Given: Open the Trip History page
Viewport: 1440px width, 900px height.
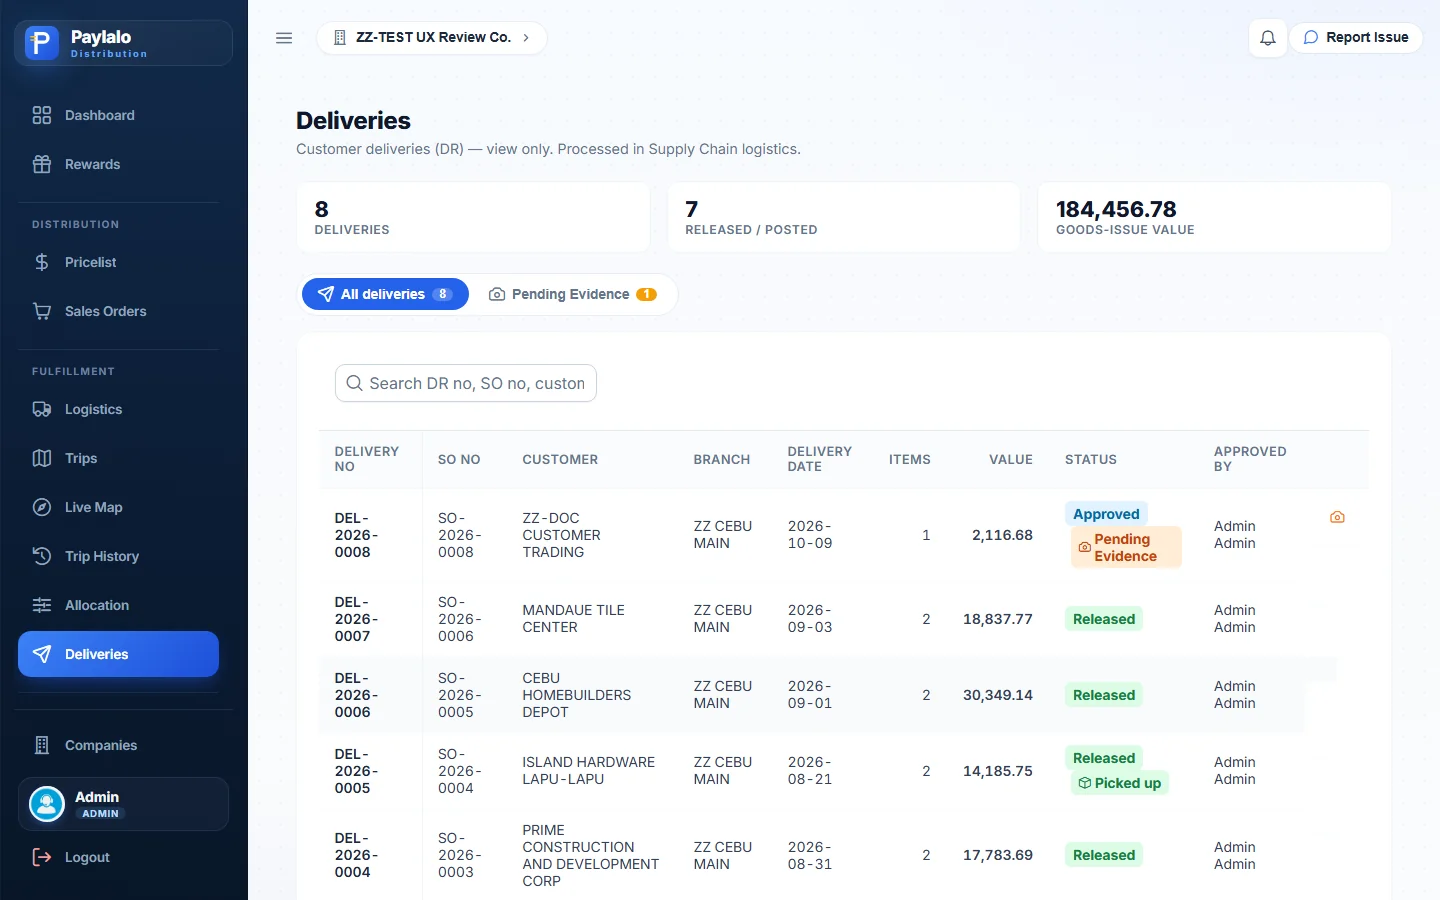Looking at the screenshot, I should [x=118, y=556].
